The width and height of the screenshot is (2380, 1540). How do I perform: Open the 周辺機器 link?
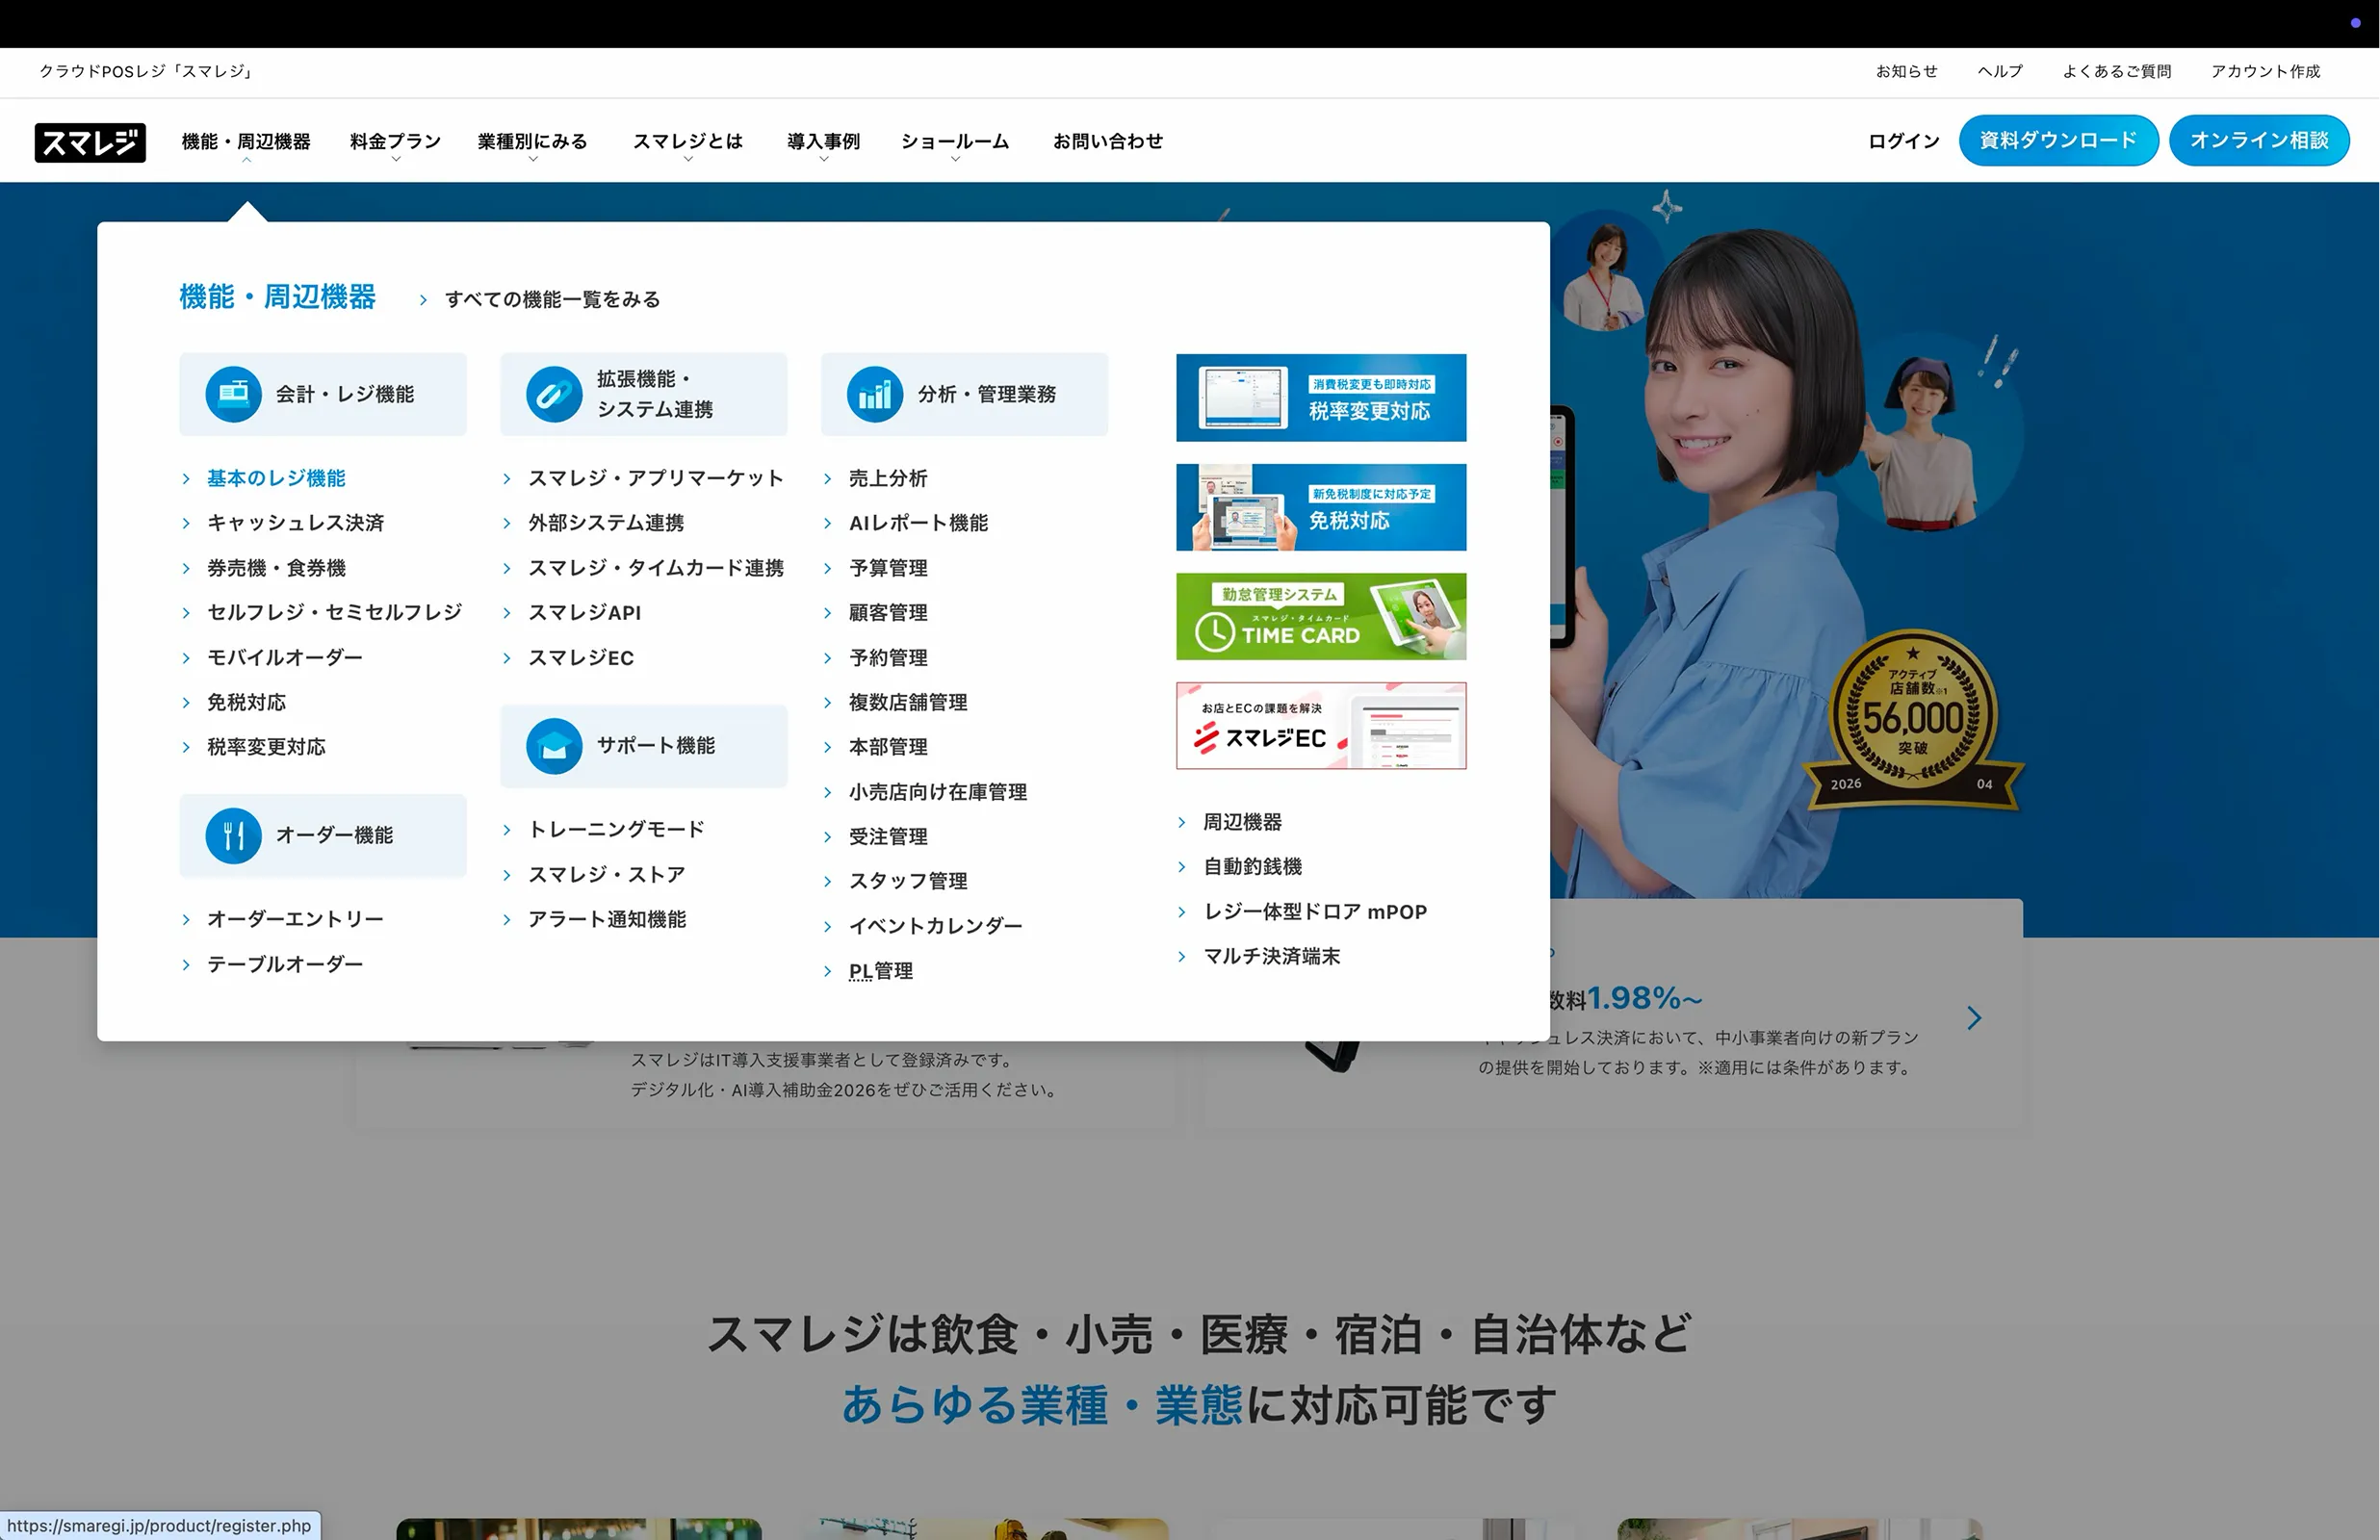coord(1242,822)
